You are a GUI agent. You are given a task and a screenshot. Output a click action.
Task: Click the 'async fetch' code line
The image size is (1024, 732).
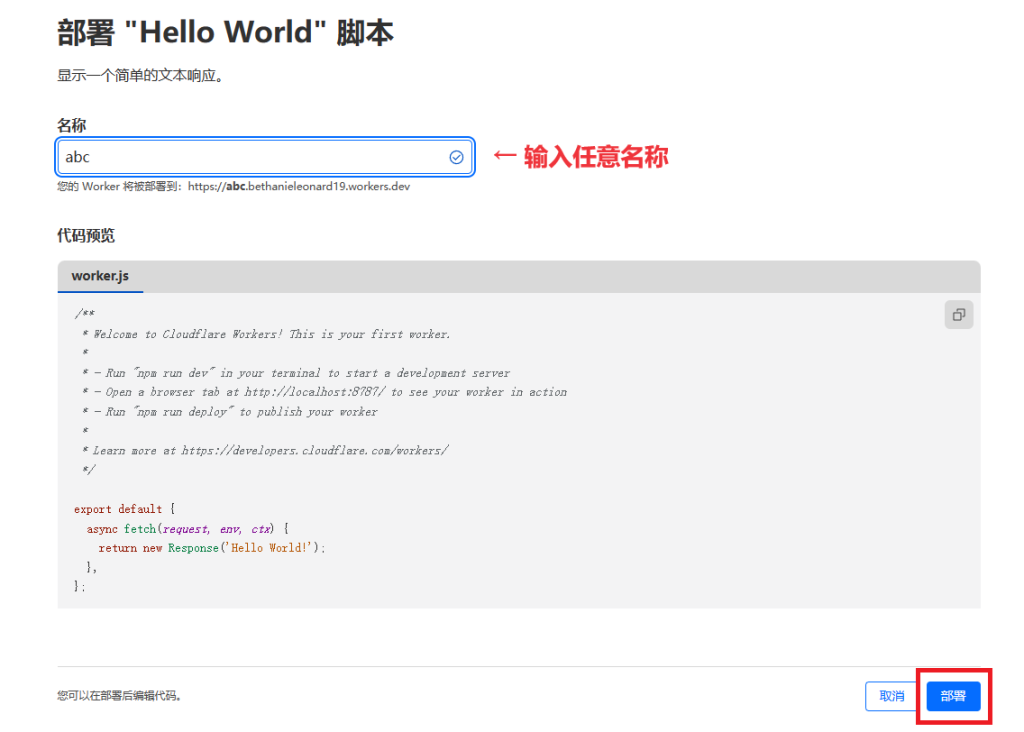(187, 528)
